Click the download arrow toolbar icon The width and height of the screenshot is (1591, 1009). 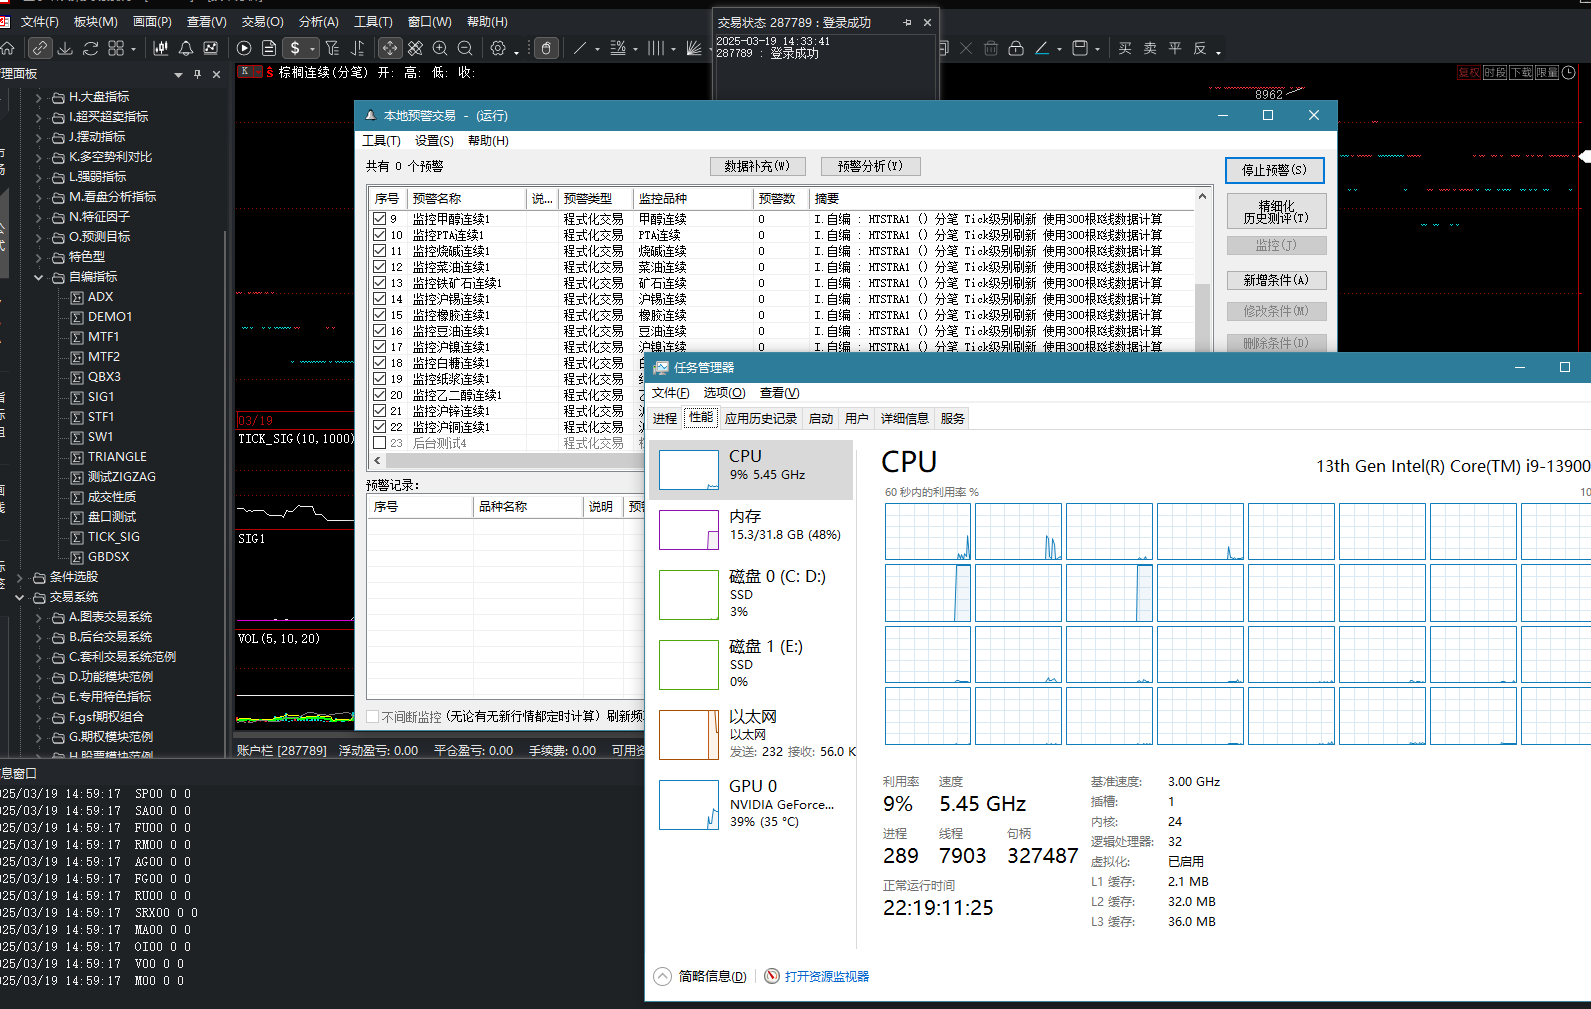point(65,48)
